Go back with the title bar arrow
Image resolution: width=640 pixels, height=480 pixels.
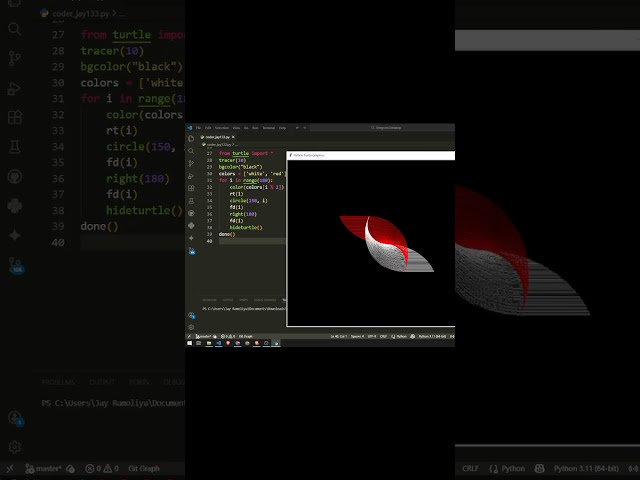(x=297, y=128)
